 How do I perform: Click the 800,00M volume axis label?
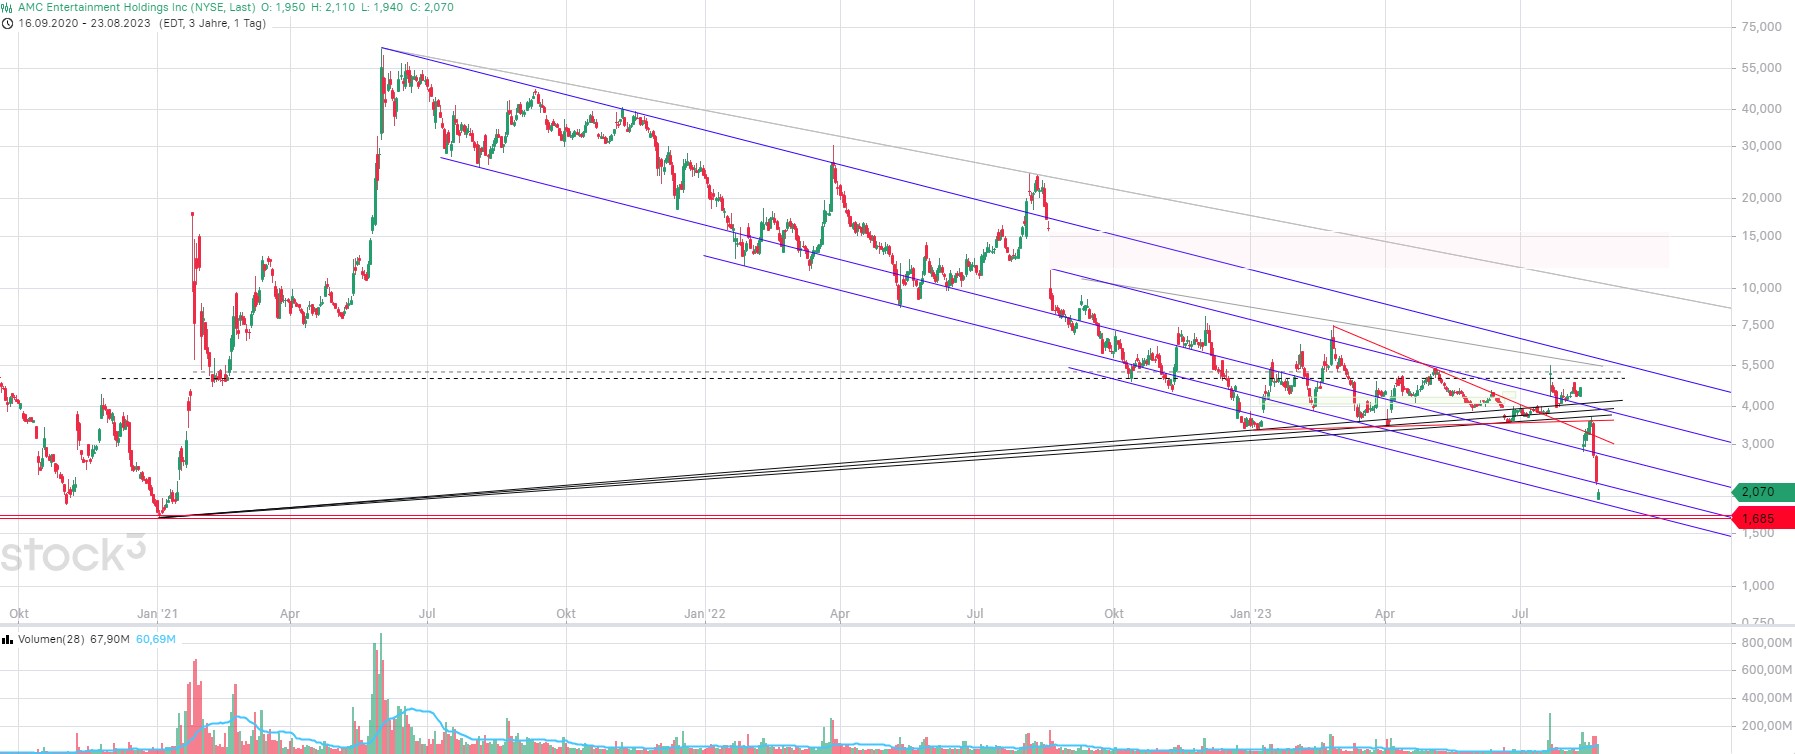point(1766,642)
